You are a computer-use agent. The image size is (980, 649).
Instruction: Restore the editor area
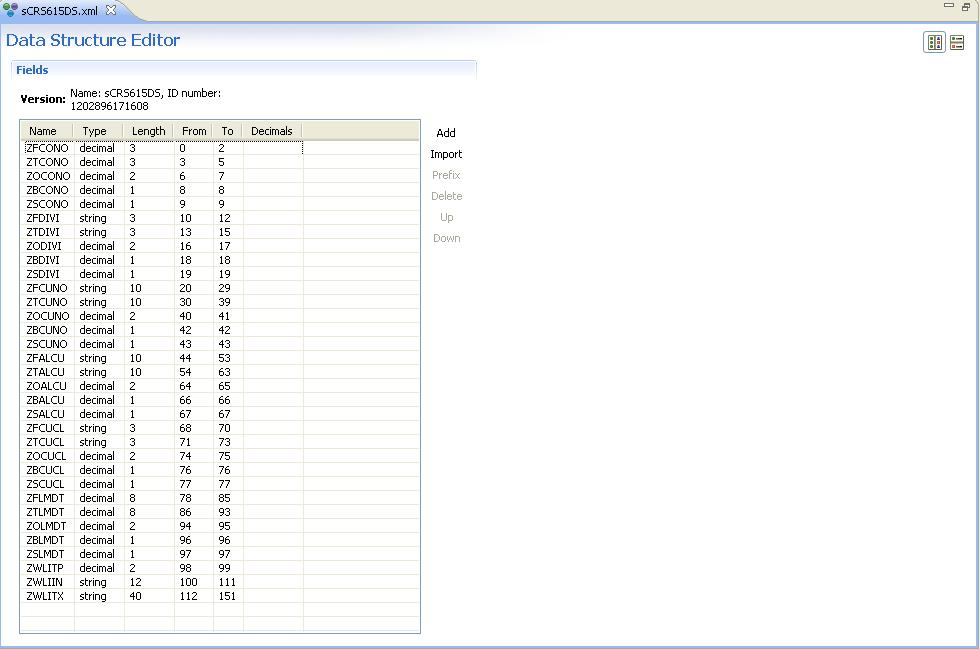[x=966, y=6]
